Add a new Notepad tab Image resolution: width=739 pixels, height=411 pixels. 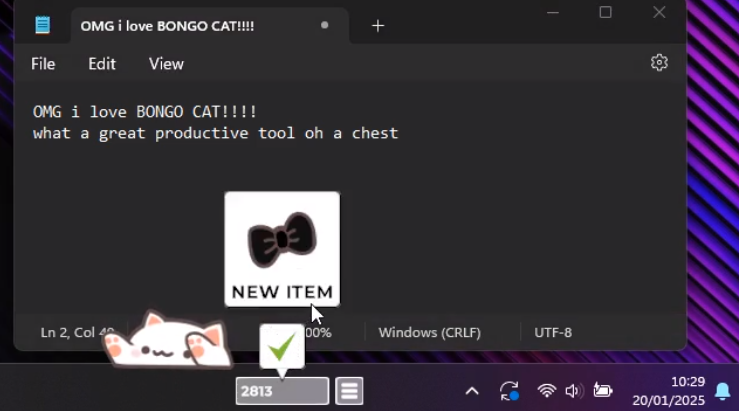[x=378, y=25]
